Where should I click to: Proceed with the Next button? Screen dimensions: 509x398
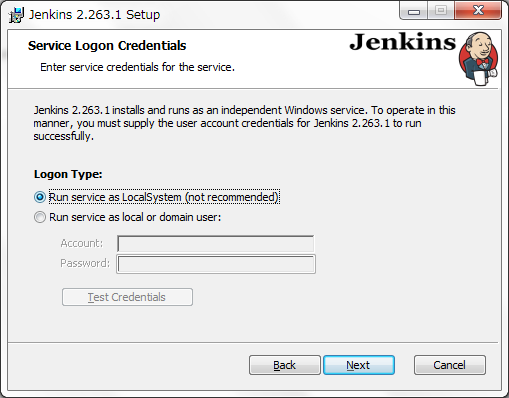pos(359,365)
